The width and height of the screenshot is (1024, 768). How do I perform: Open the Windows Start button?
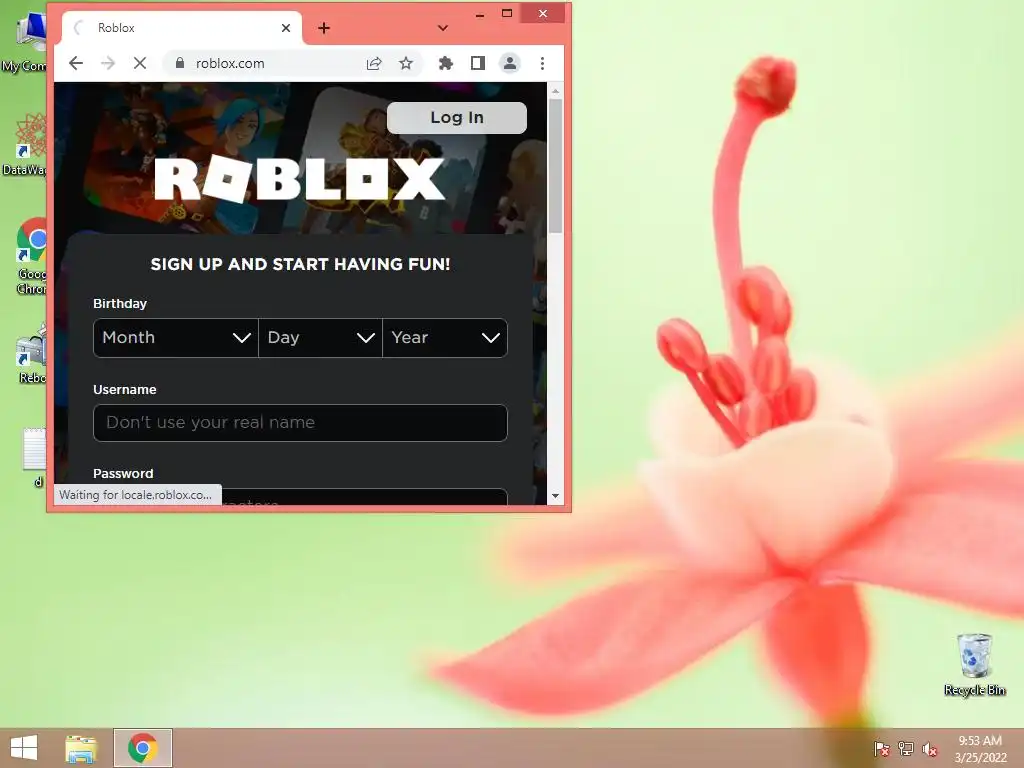[x=24, y=748]
